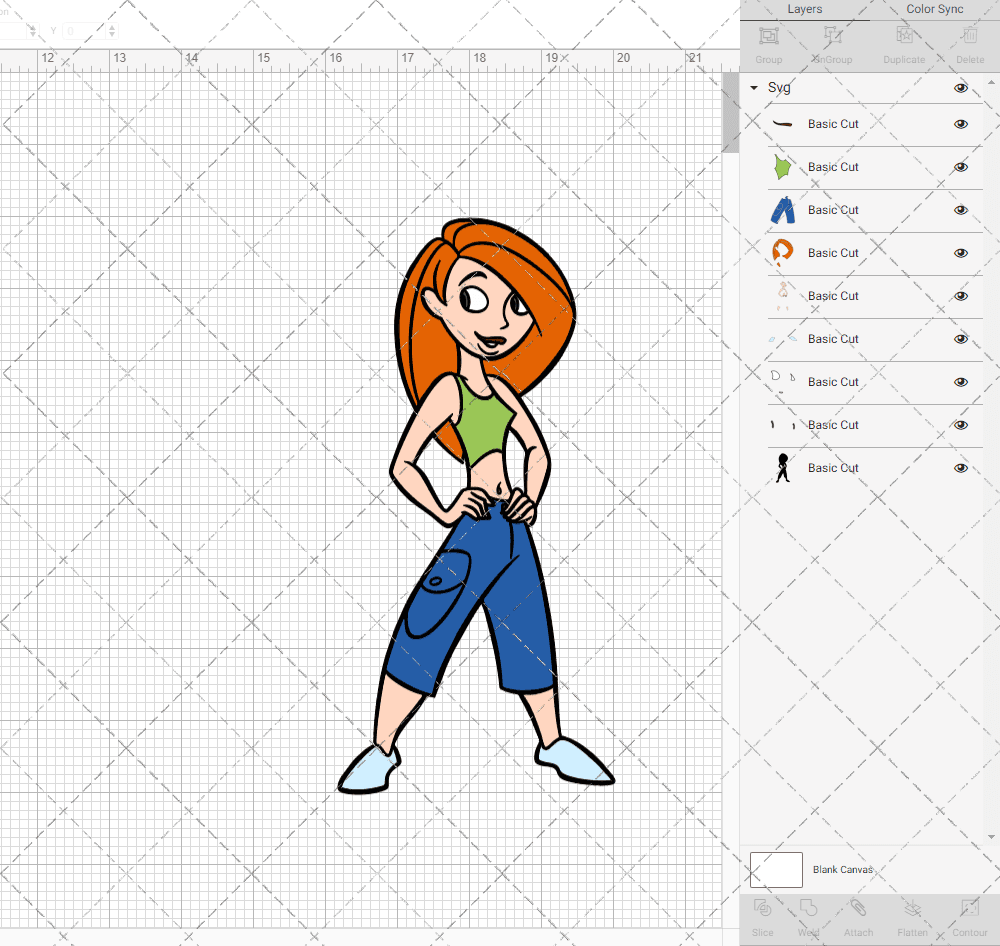The height and width of the screenshot is (946, 1000).
Task: Collapse the Svg group arrow
Action: 754,88
